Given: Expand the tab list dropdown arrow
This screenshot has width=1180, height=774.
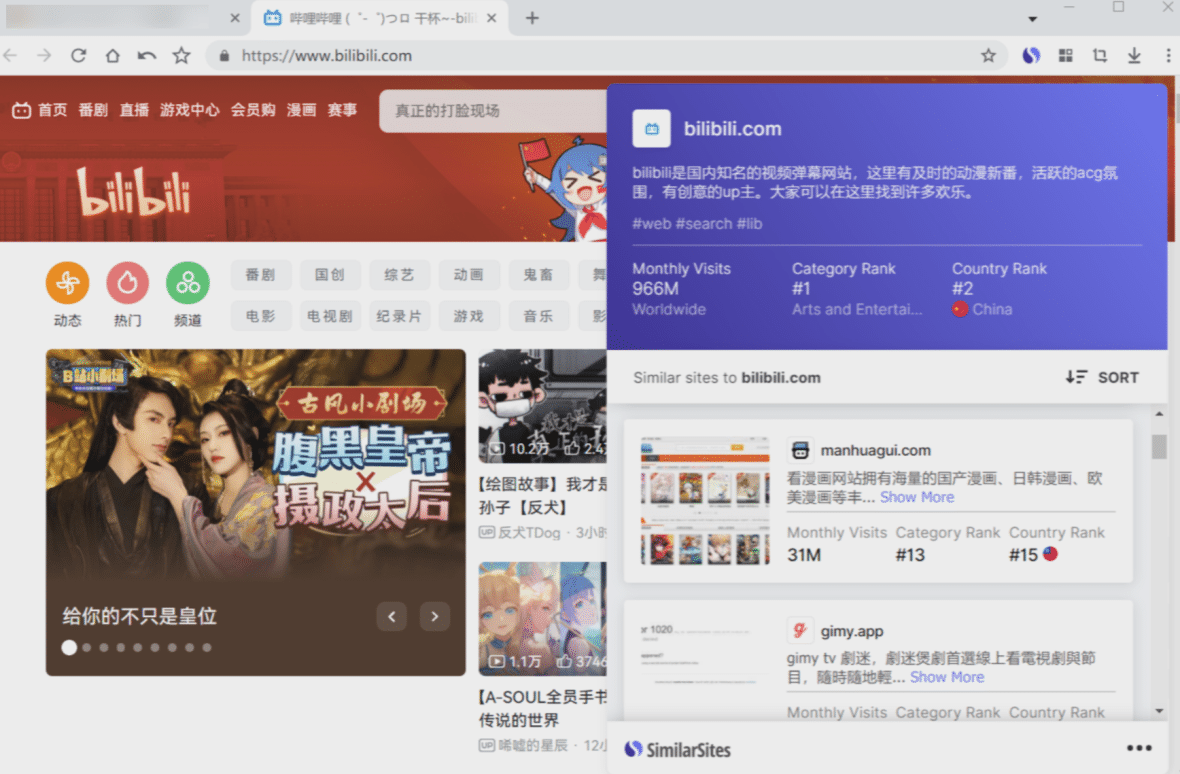Looking at the screenshot, I should coord(1032,19).
